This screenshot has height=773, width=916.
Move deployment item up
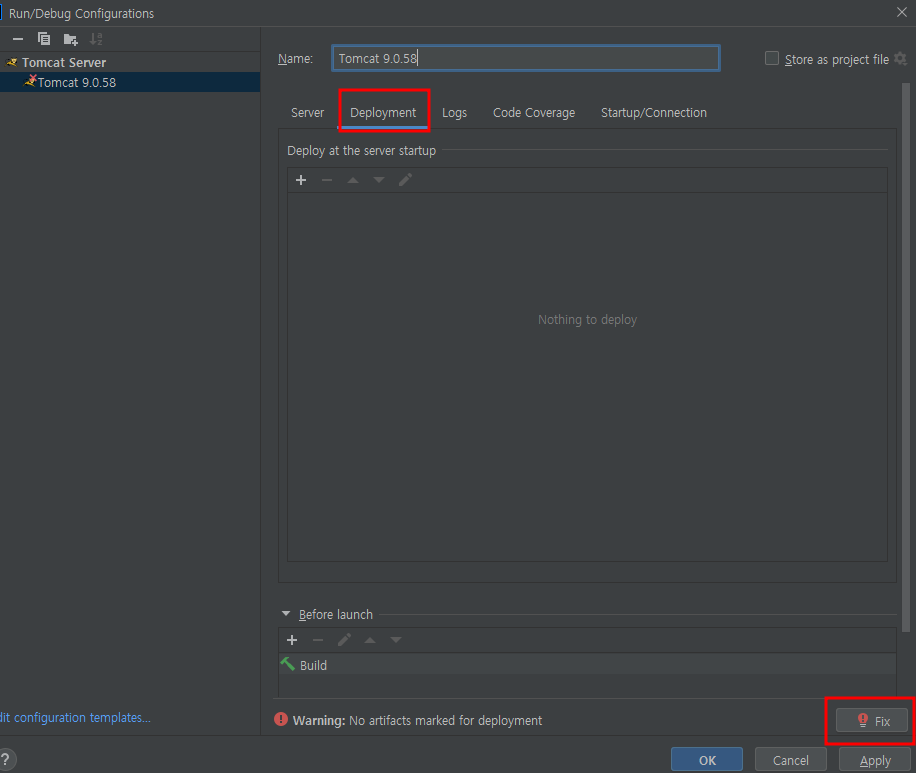[x=353, y=180]
